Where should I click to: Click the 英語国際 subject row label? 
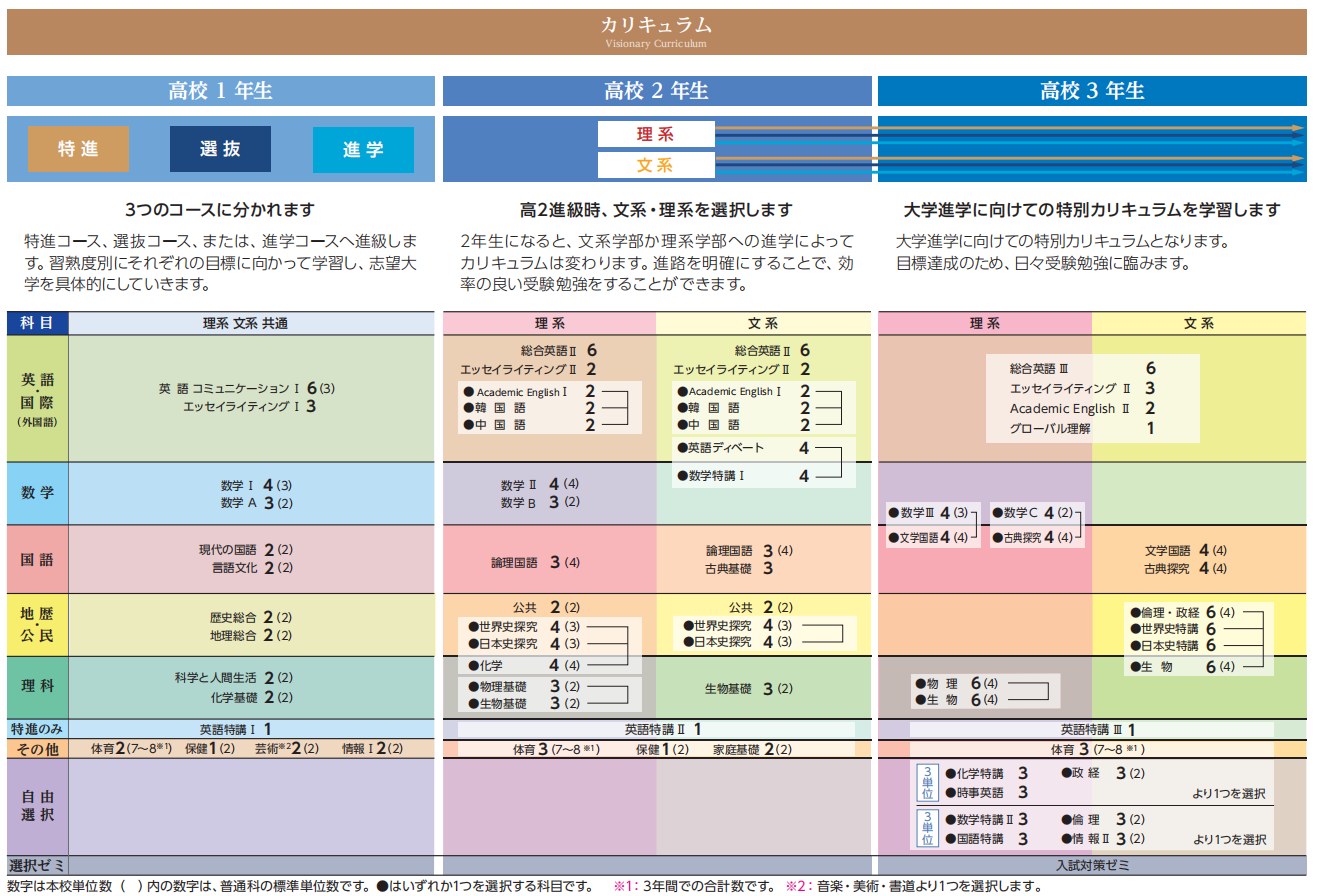[x=38, y=398]
